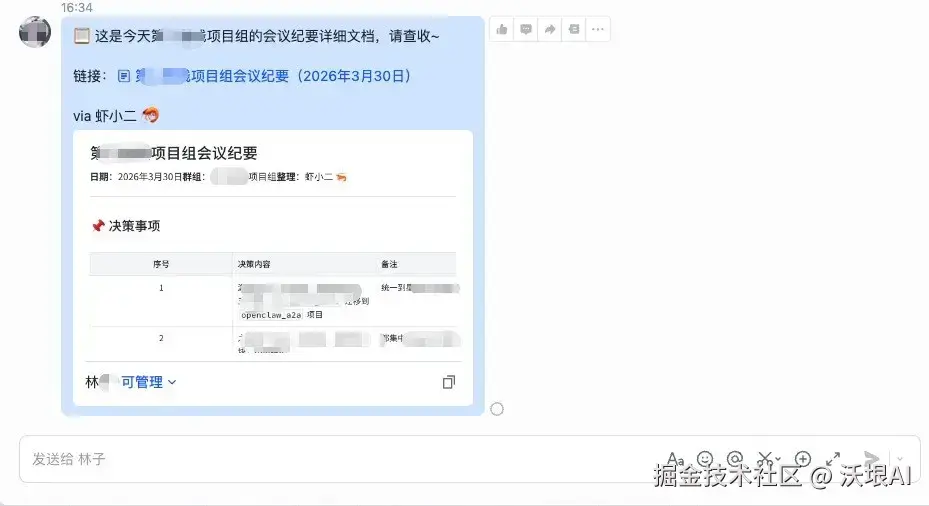
Task: Click the 备注 column header
Action: (x=389, y=264)
